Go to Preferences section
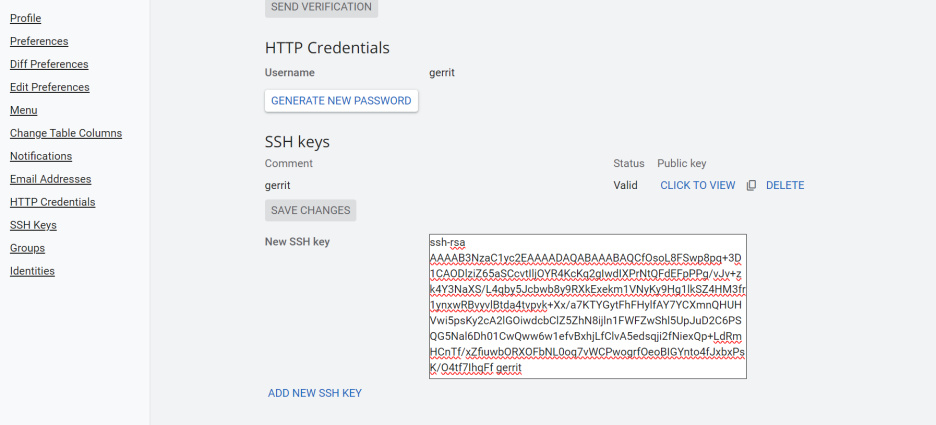 [x=39, y=41]
